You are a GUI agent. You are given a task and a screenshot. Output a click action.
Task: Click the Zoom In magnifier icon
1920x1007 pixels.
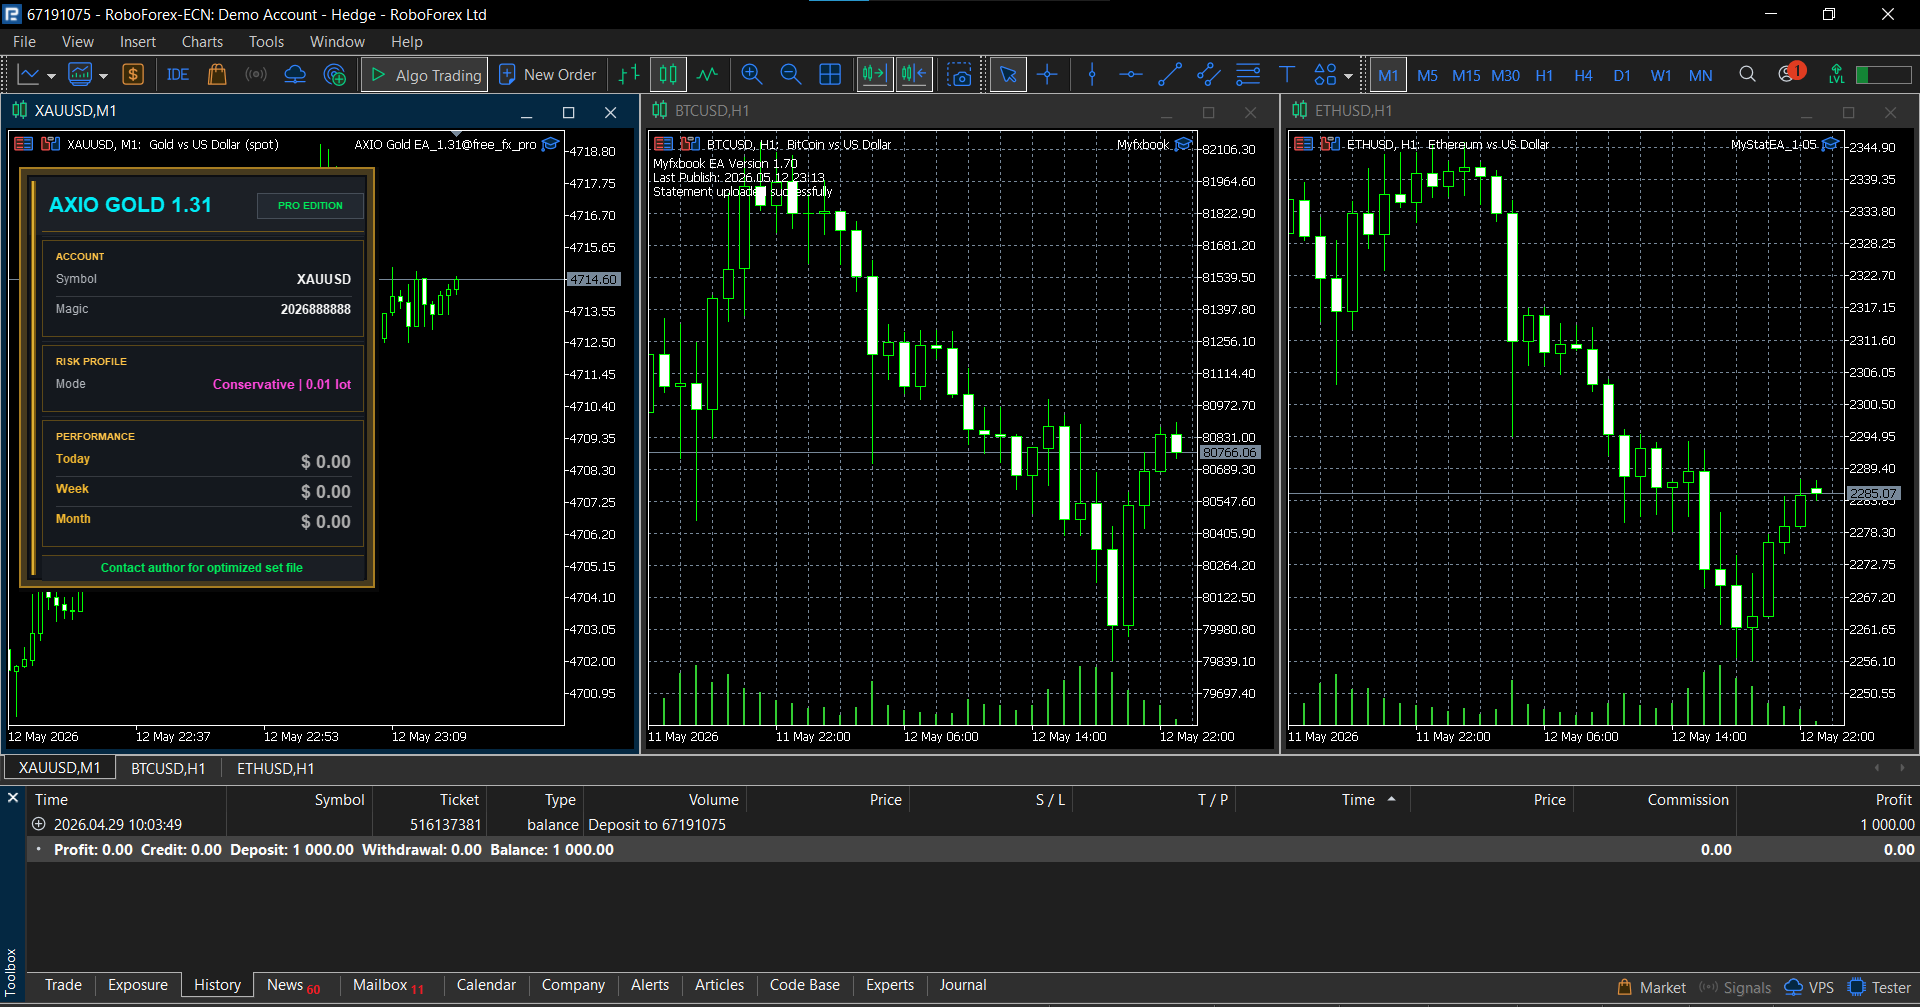[751, 75]
